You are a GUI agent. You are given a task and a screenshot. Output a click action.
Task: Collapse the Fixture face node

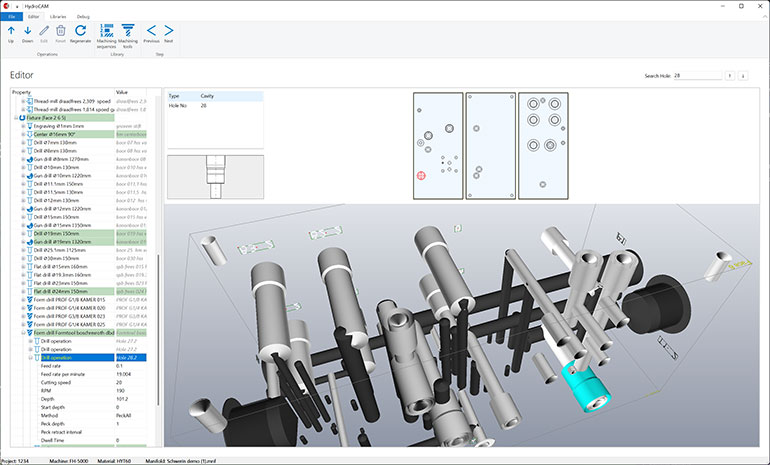pyautogui.click(x=16, y=118)
